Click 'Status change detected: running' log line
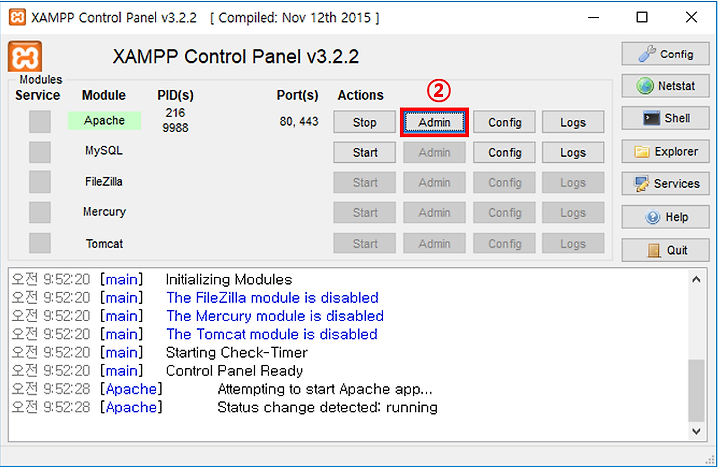Image resolution: width=720 pixels, height=467 pixels. (x=327, y=407)
